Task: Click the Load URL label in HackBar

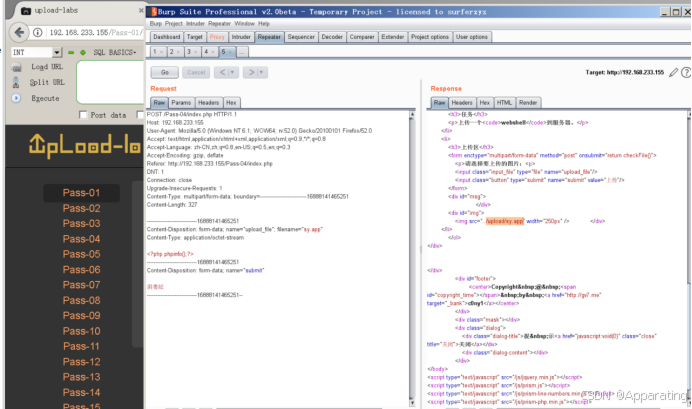Action: (47, 67)
